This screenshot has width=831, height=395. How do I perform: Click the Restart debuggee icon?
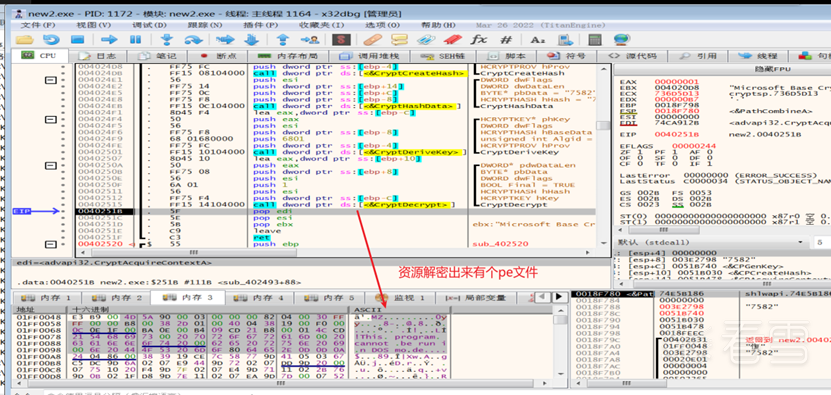point(51,39)
